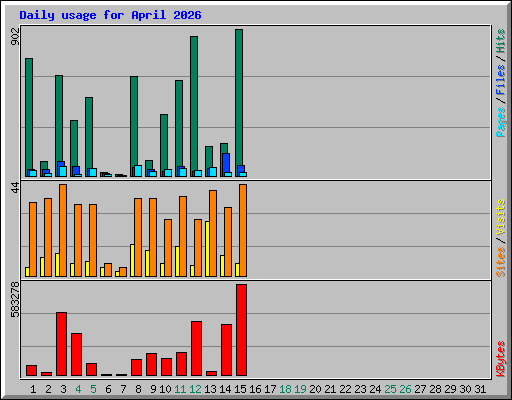Select the orange sites bar for day 6
Viewport: 512px width, 400px height.
[108, 270]
